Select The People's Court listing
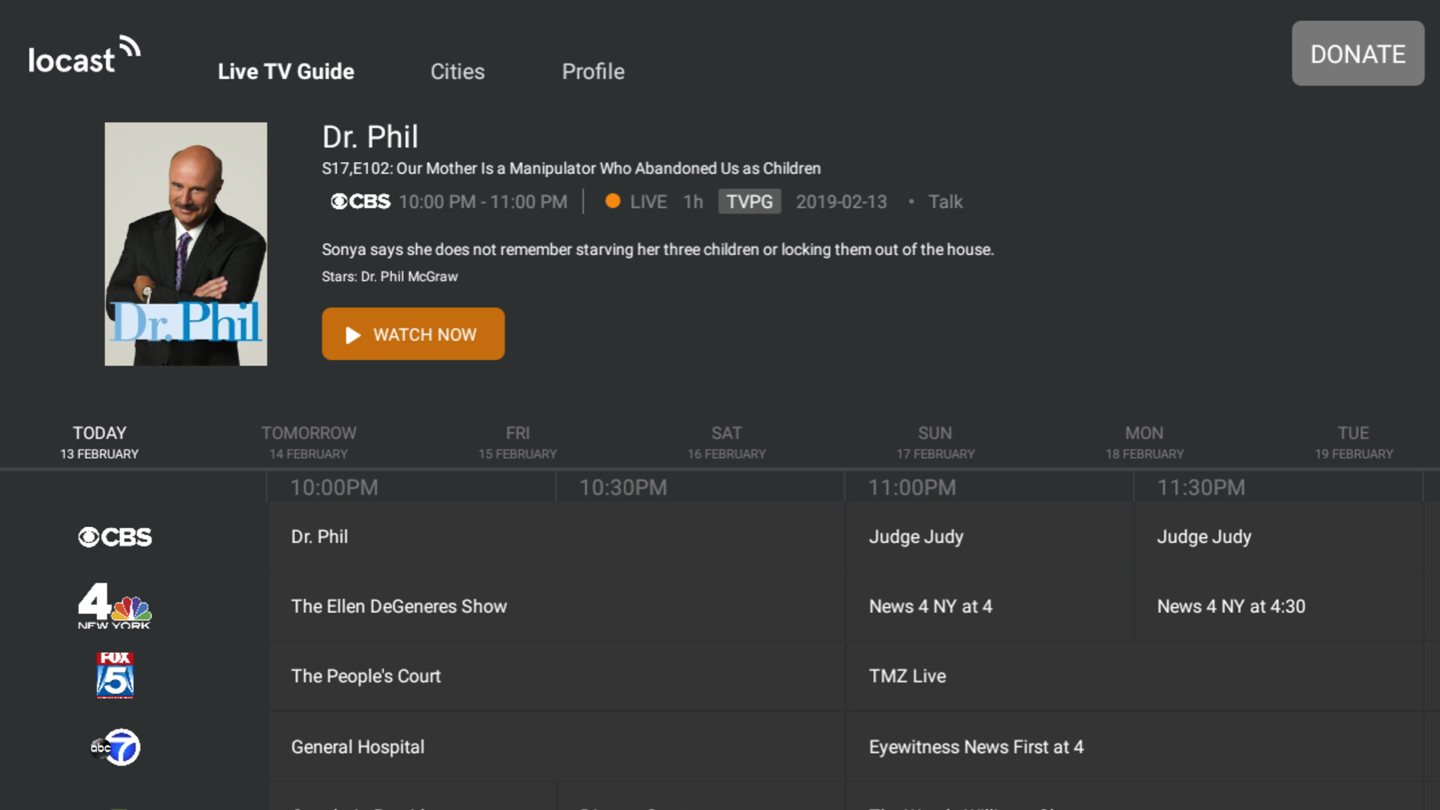The image size is (1440, 810). click(x=557, y=676)
